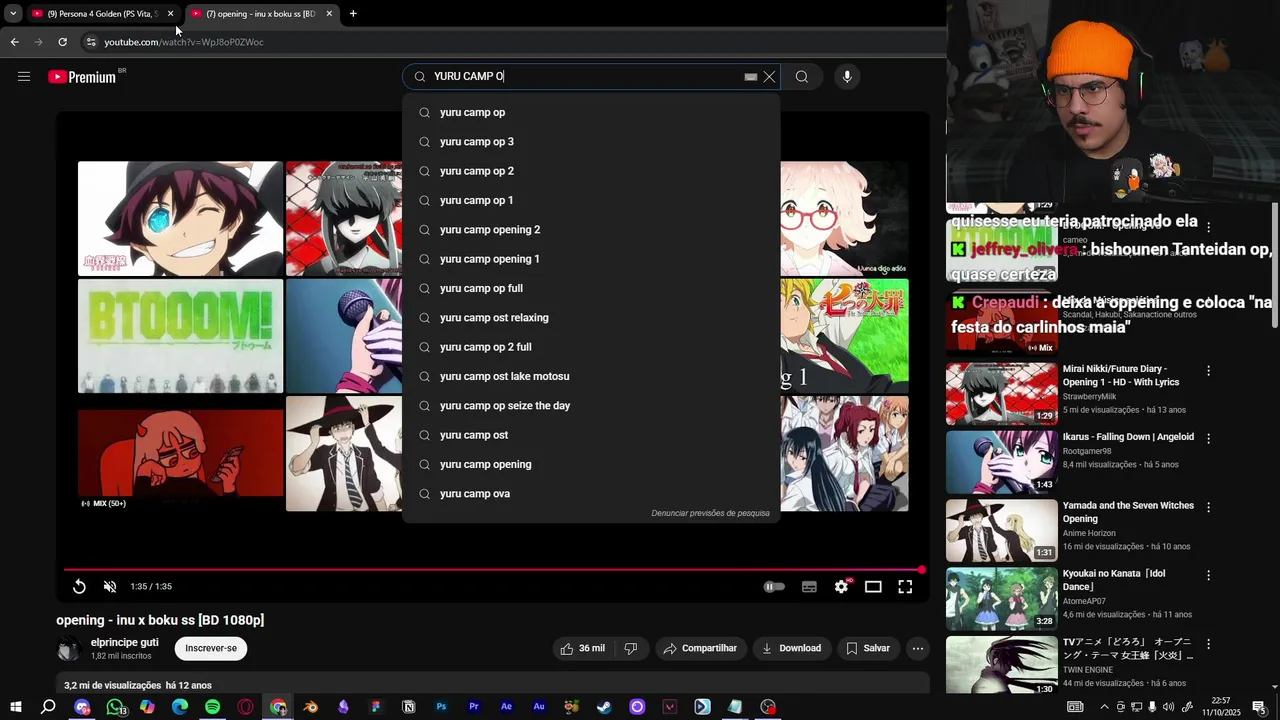
Task: Open Yamada and the Seven Witches thumbnail
Action: pyautogui.click(x=1002, y=531)
